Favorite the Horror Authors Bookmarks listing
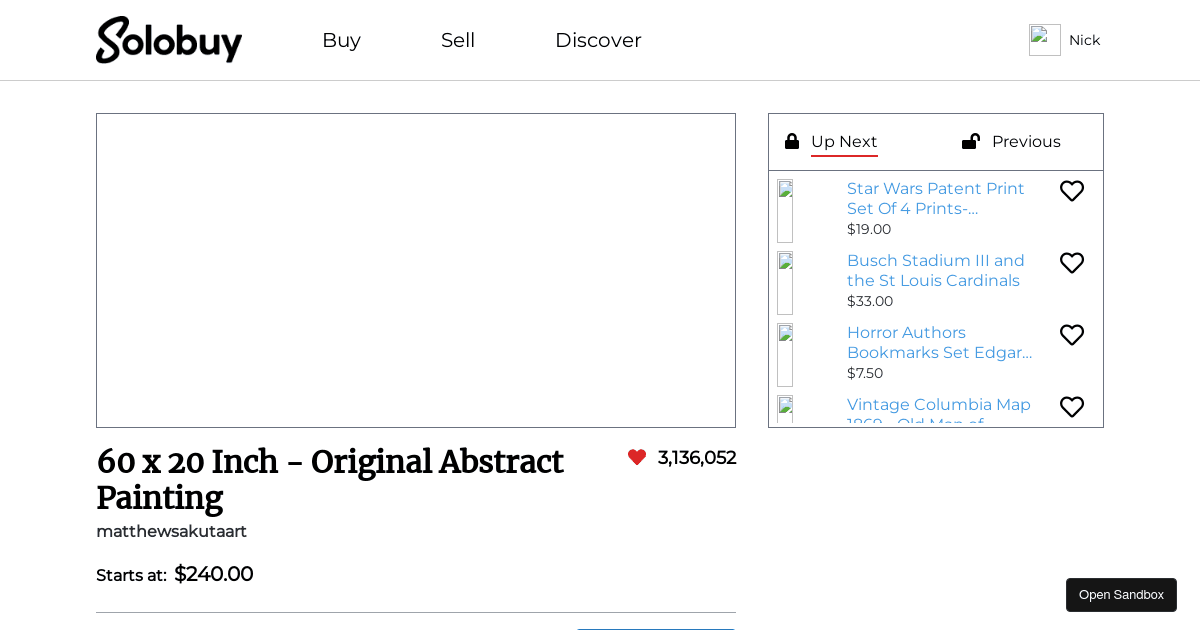The height and width of the screenshot is (630, 1200). [1072, 335]
